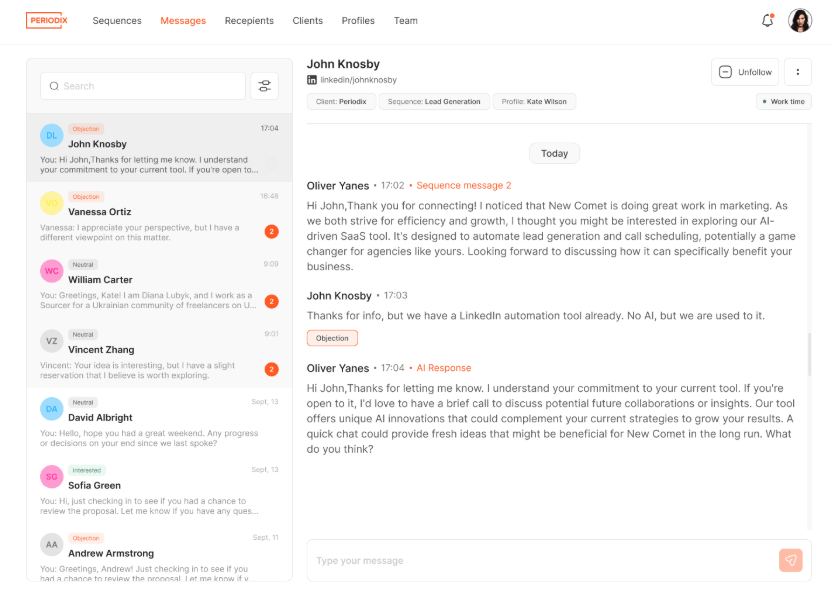Open William Carter conversation

point(159,284)
